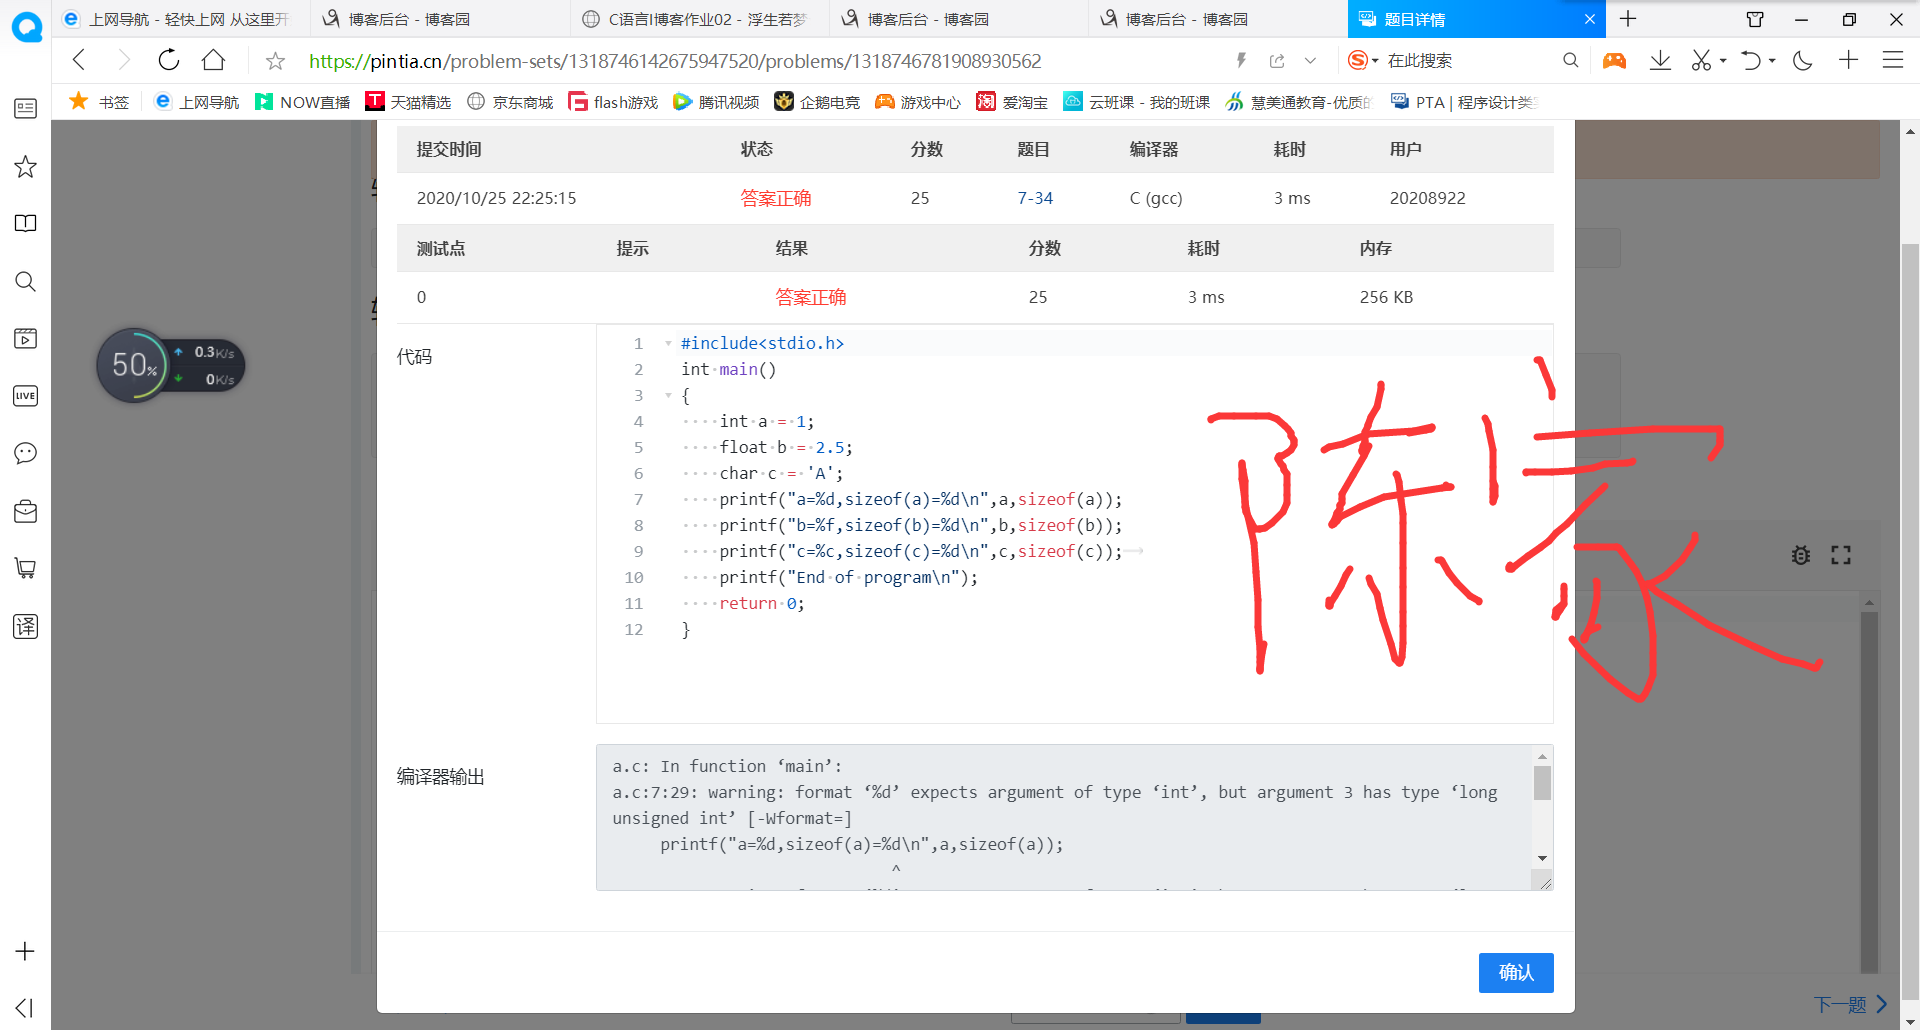Collapse code fold at line 3
Screen dimensions: 1920x1030
point(668,395)
